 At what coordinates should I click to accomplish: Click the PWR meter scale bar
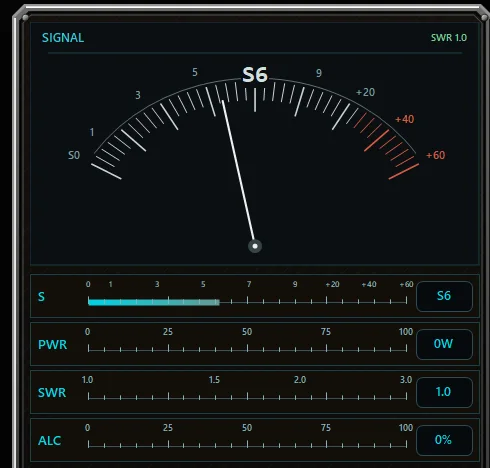(x=247, y=349)
